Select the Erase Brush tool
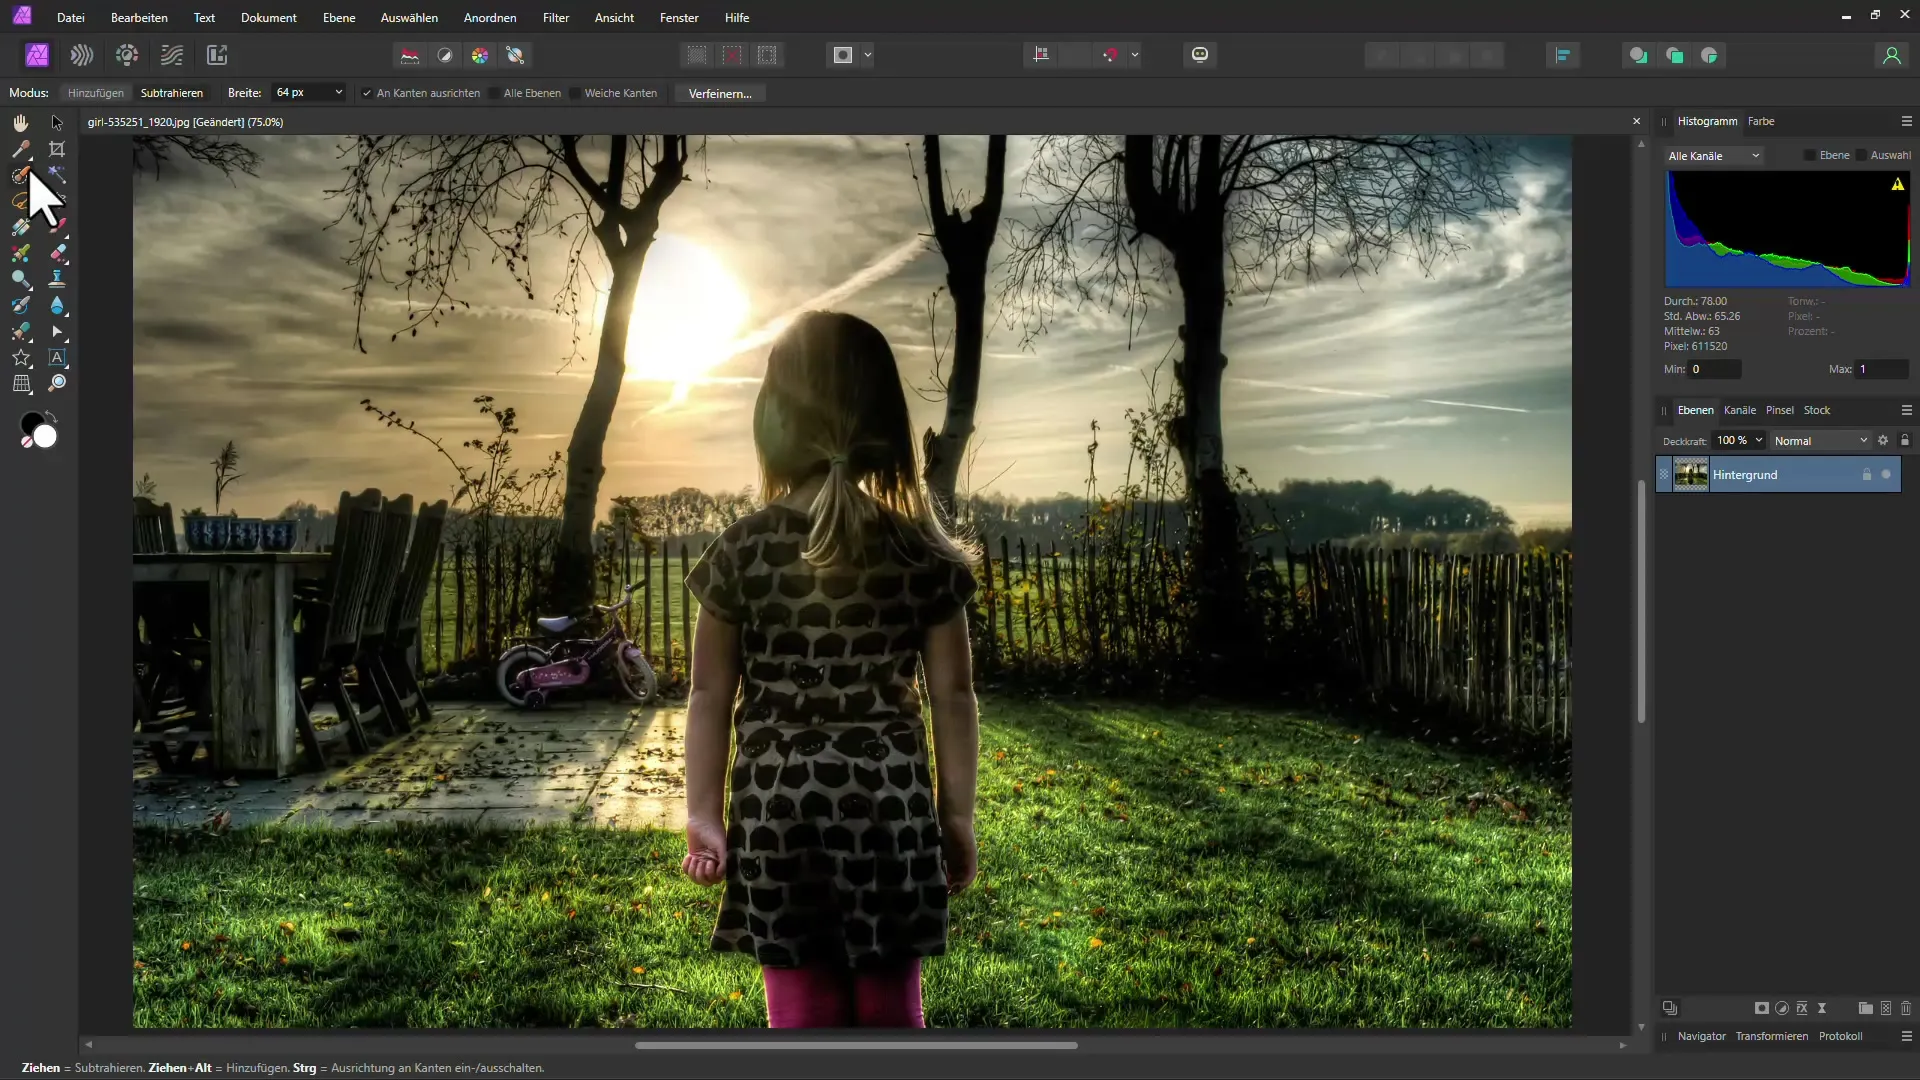Viewport: 1920px width, 1080px height. click(57, 253)
